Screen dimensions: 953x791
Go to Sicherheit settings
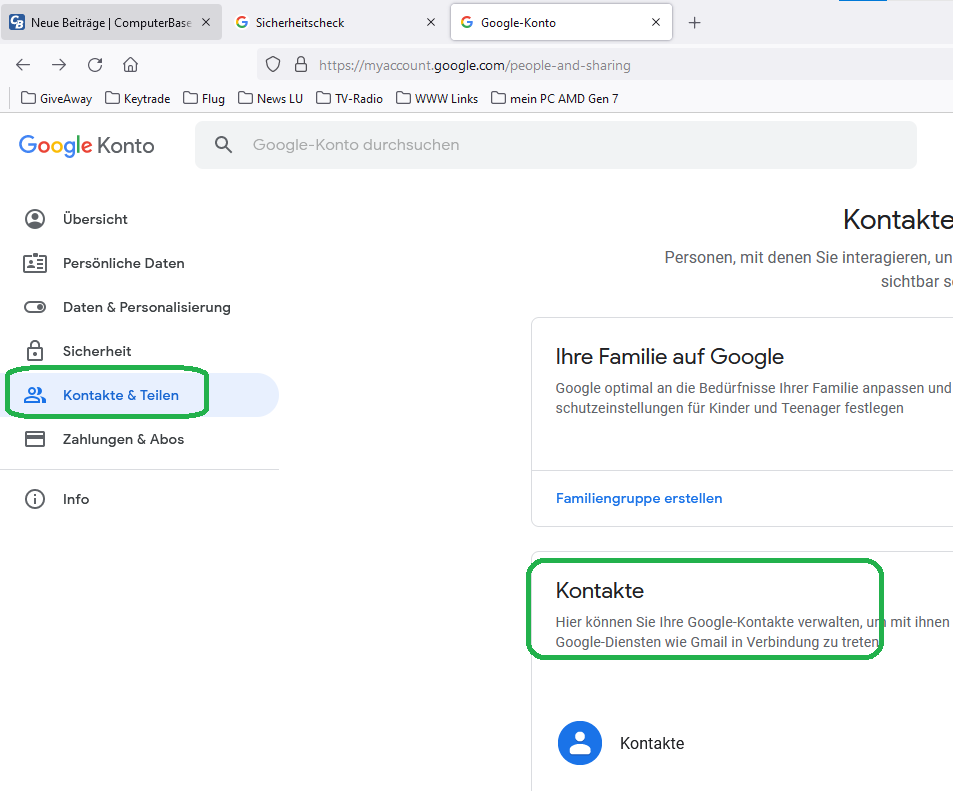click(97, 351)
